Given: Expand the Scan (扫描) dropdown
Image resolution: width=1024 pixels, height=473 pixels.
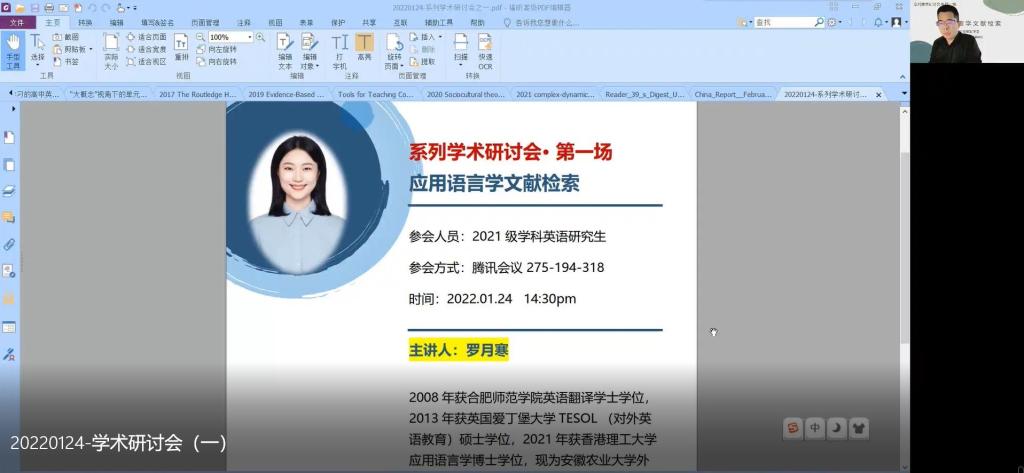Looking at the screenshot, I should click(x=460, y=61).
